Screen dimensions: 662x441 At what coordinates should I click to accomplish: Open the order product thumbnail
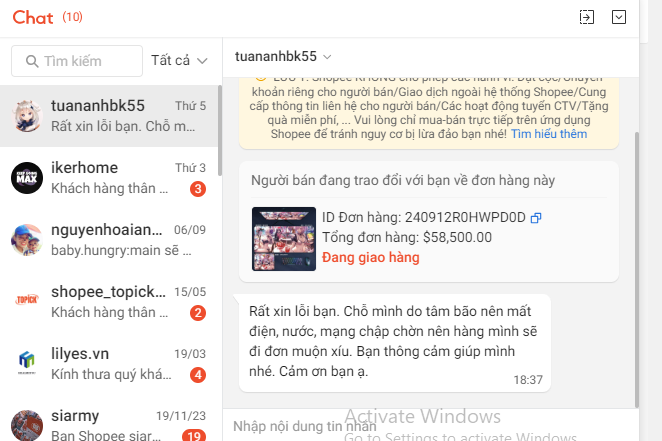[284, 239]
